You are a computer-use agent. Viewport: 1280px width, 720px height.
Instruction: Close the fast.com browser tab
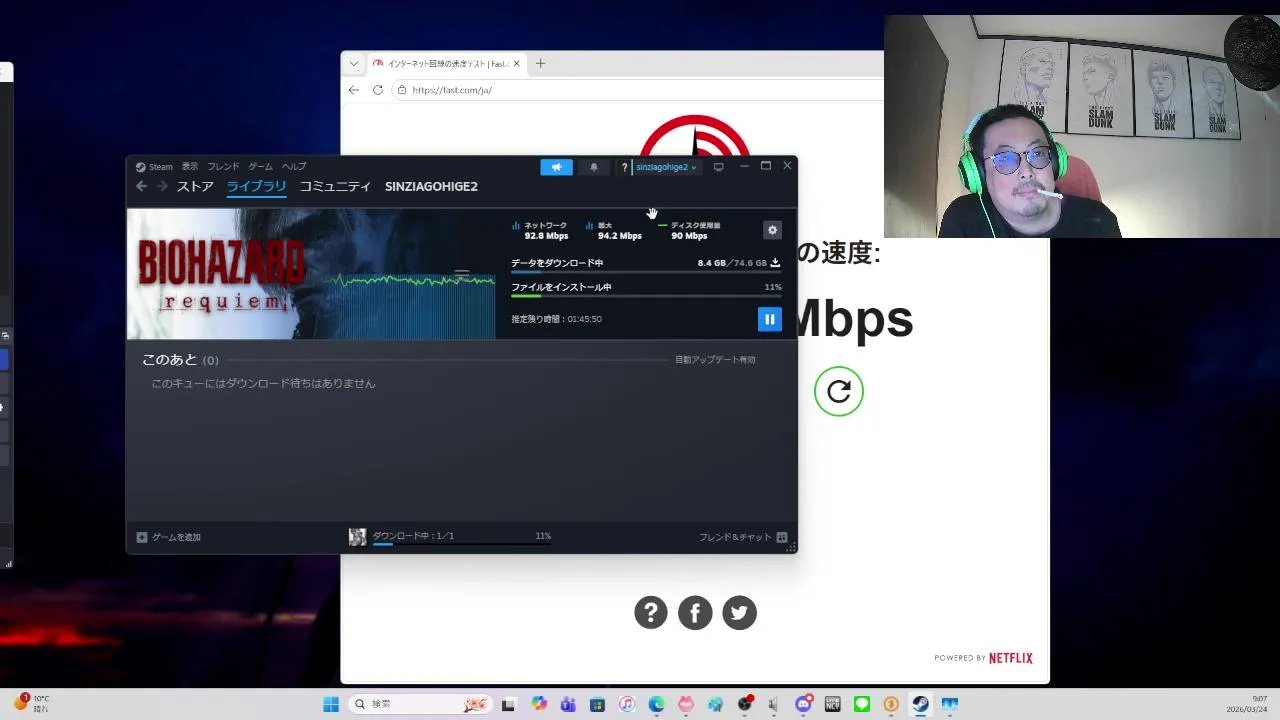tap(516, 63)
